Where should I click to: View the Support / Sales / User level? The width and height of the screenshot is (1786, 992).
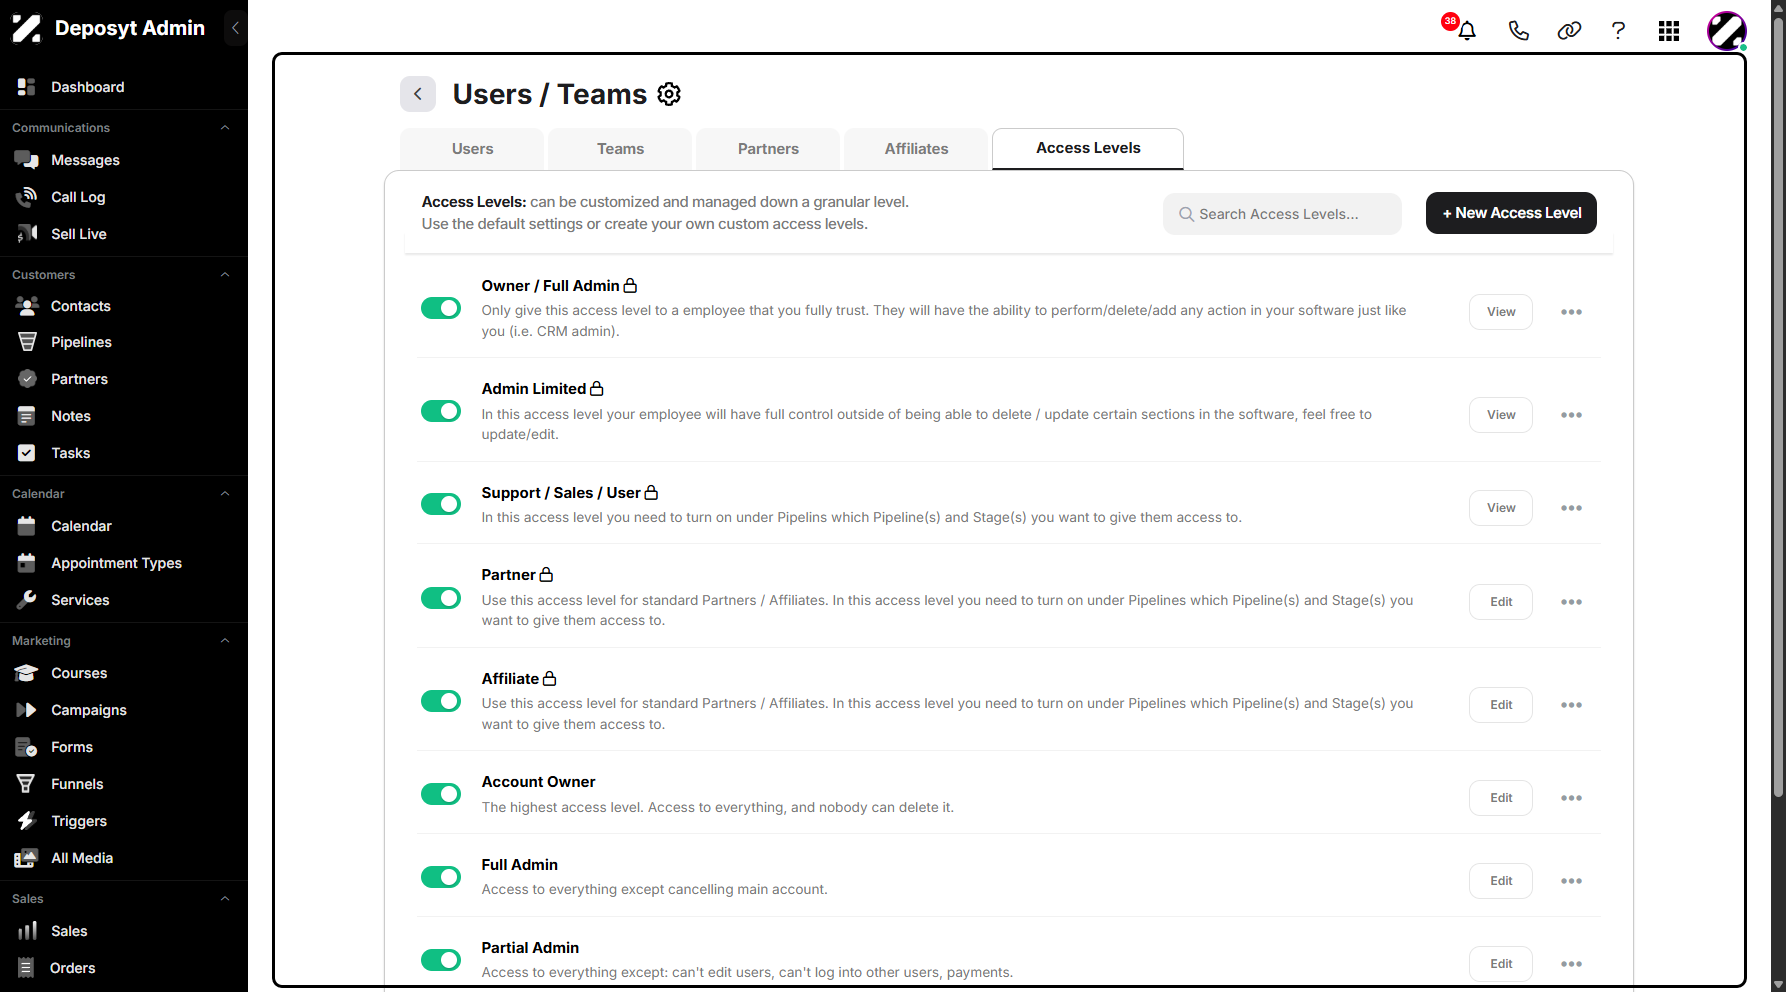(1501, 508)
